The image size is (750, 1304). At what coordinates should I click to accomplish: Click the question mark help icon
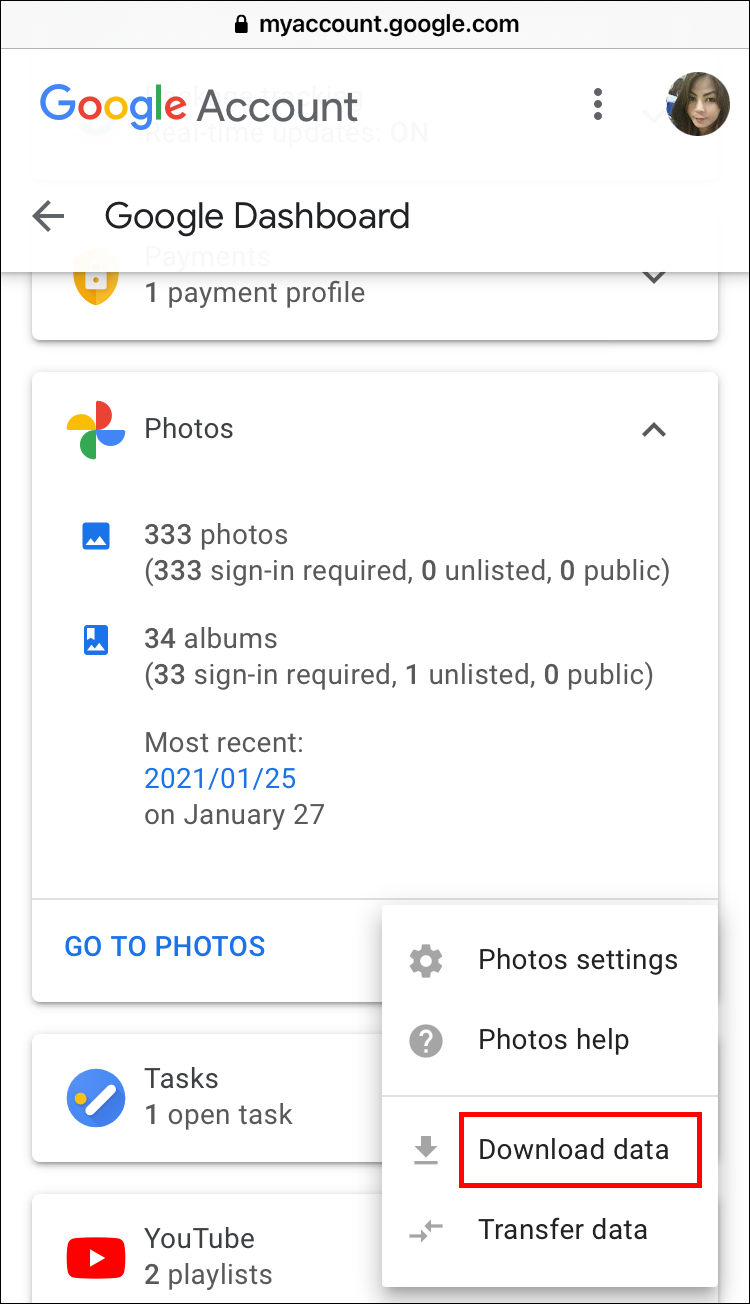click(427, 1041)
